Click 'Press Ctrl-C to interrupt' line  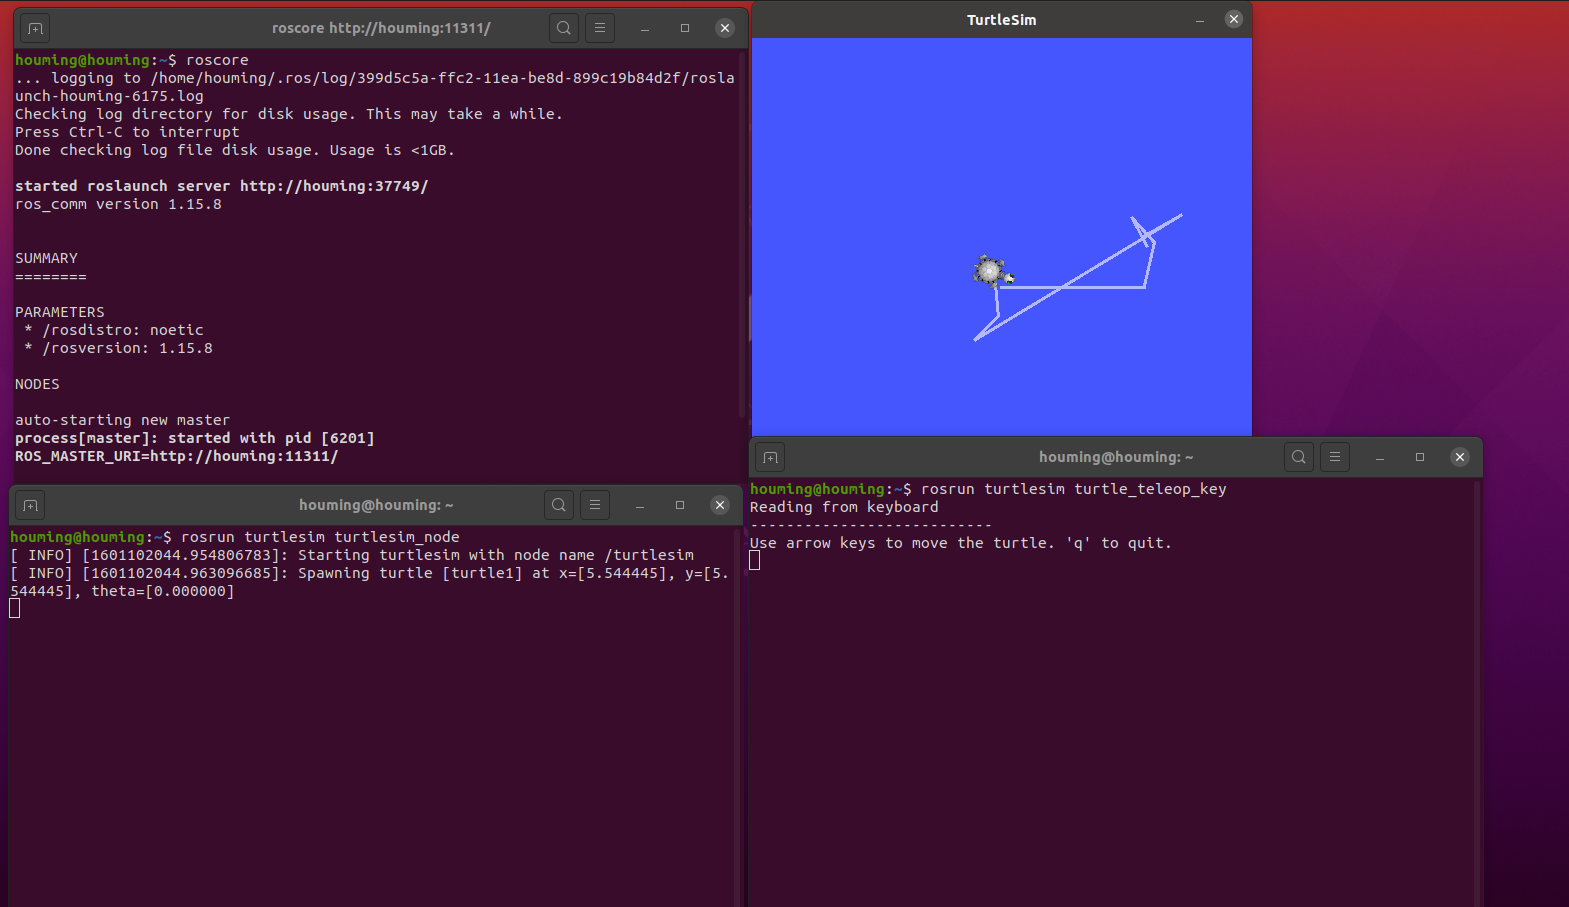127,132
